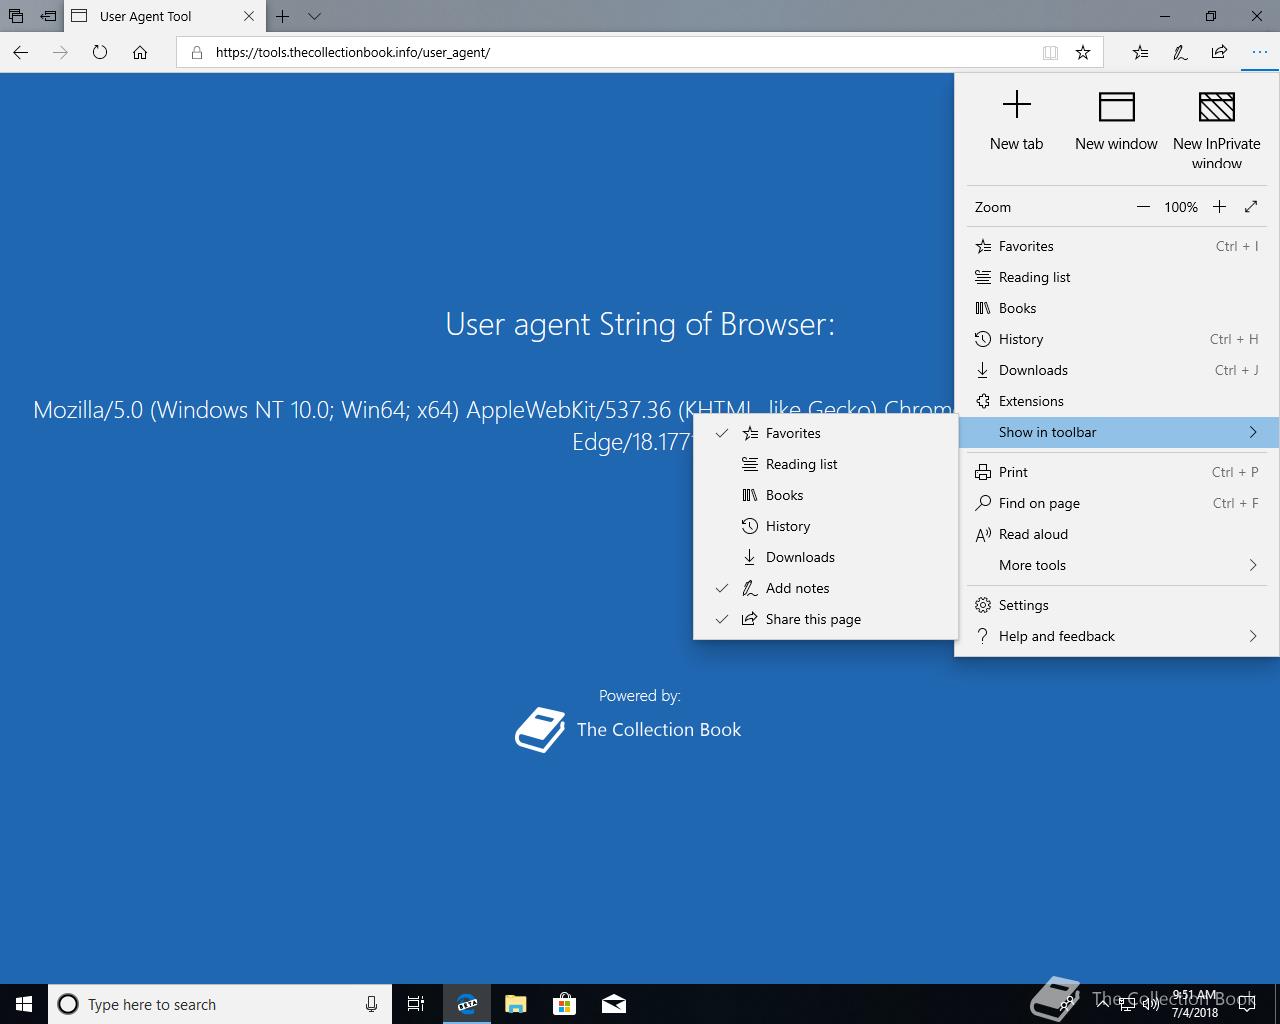
Task: Expand Help and feedback submenu
Action: click(x=1117, y=636)
